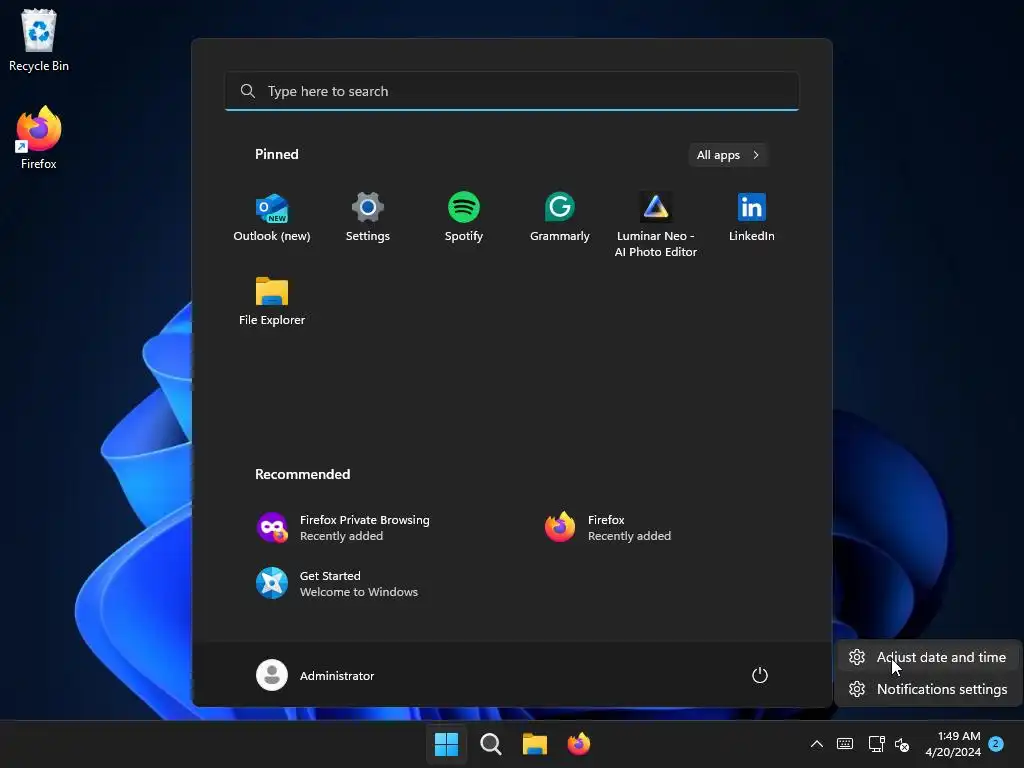Click the Type here to search field
The image size is (1024, 768).
point(512,91)
